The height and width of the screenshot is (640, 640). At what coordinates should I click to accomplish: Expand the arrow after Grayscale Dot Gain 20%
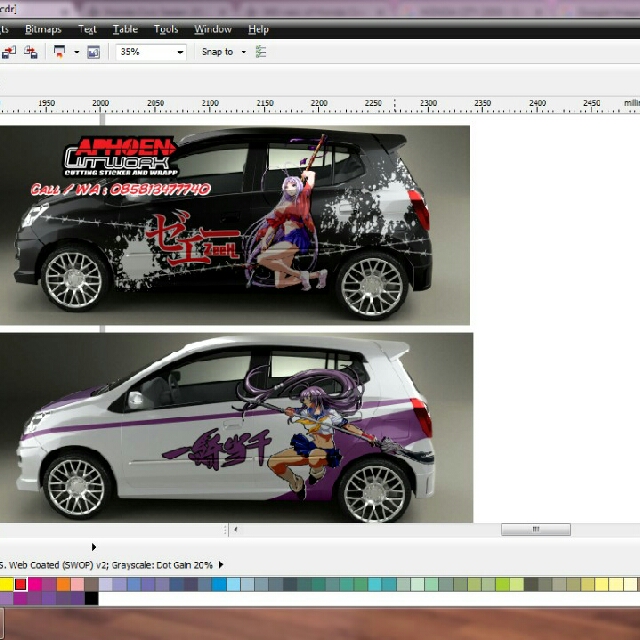(221, 565)
